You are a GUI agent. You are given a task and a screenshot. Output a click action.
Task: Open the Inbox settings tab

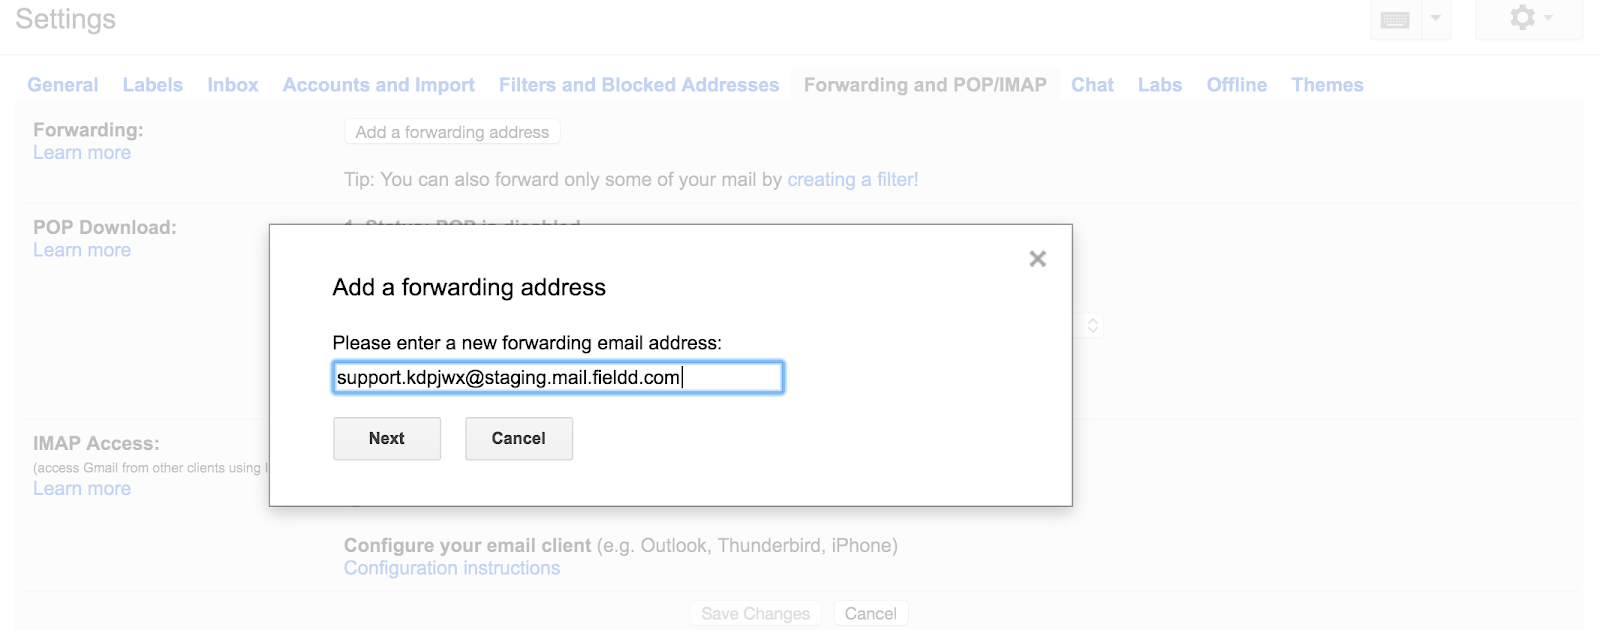[232, 85]
